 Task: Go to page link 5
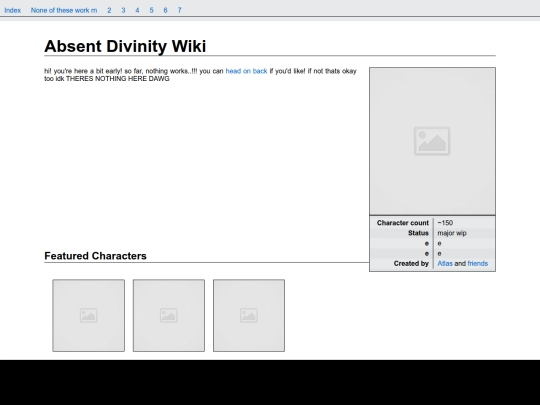pos(151,10)
